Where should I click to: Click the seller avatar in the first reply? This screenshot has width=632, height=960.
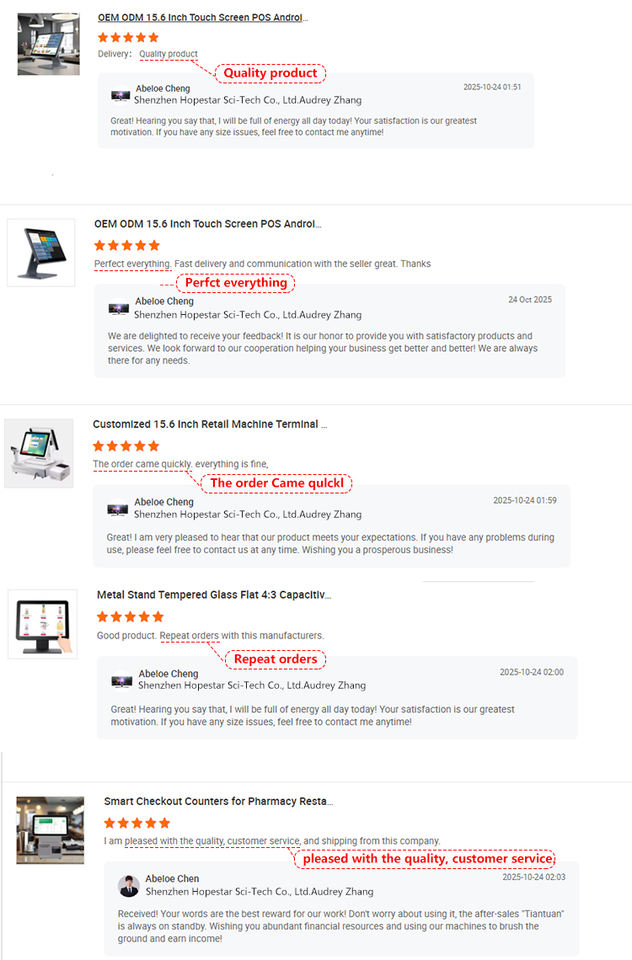[x=120, y=96]
